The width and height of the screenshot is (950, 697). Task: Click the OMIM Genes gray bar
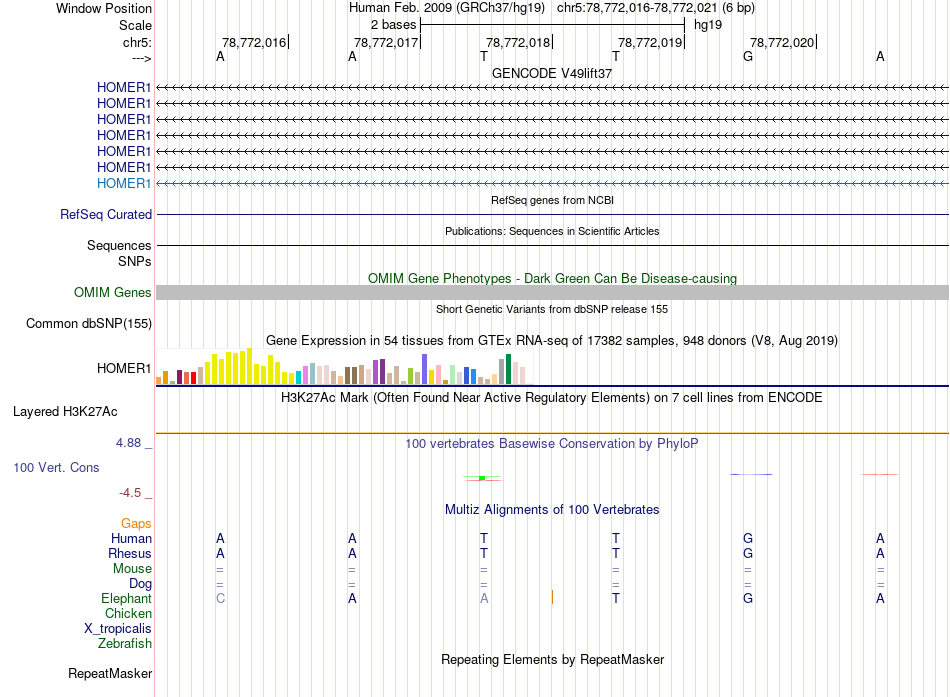click(552, 293)
